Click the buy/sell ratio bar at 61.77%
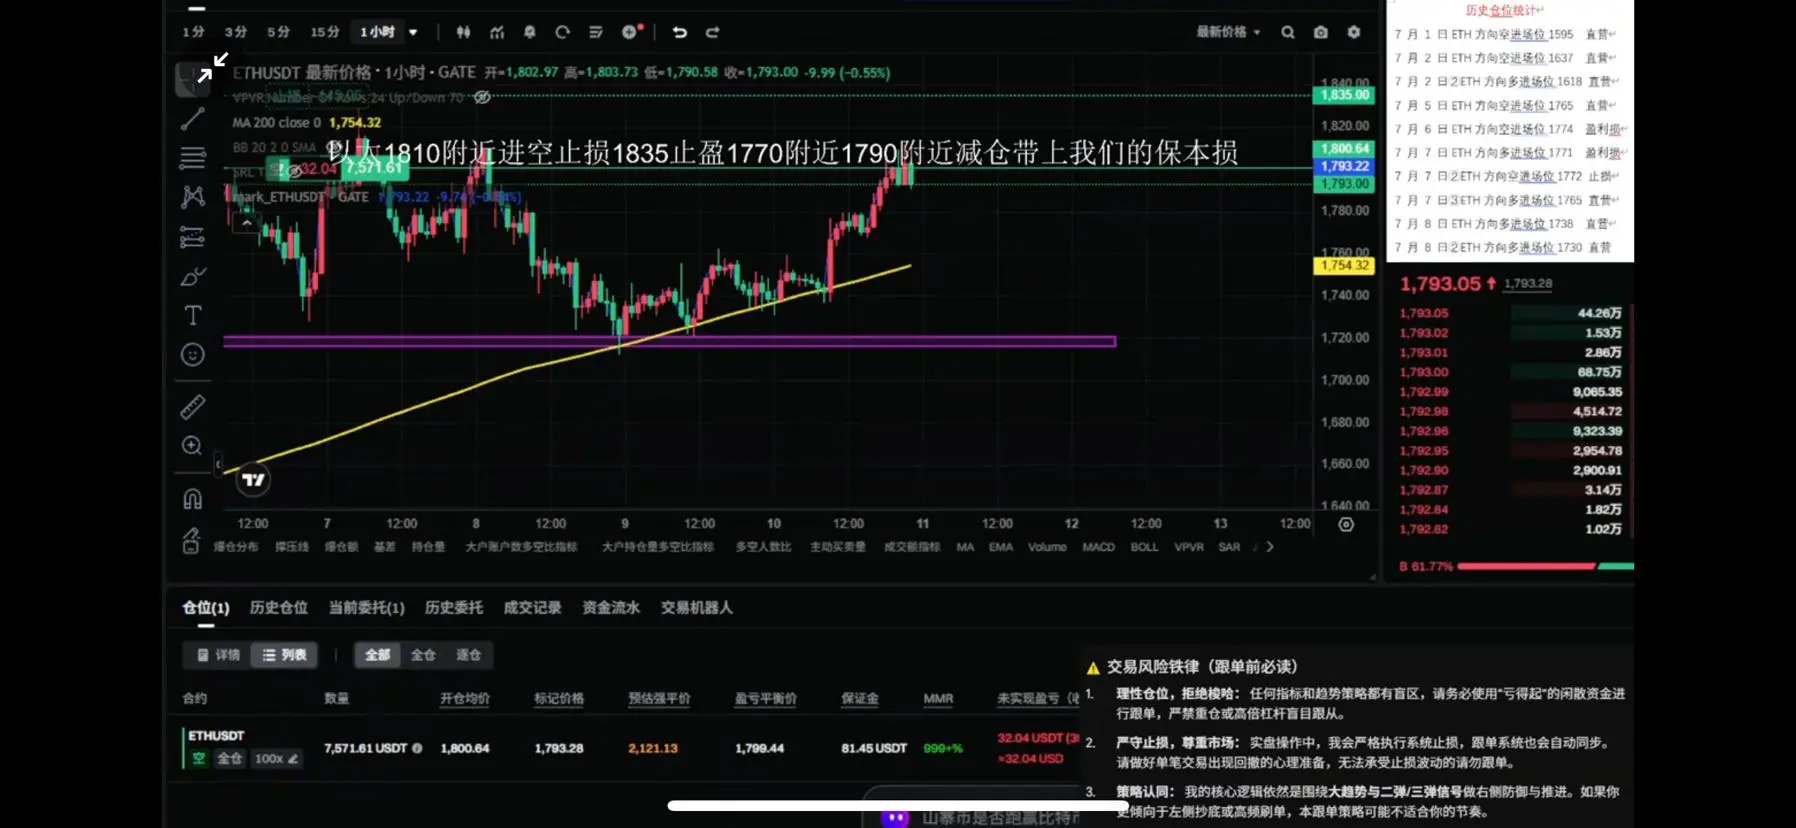 click(1546, 566)
